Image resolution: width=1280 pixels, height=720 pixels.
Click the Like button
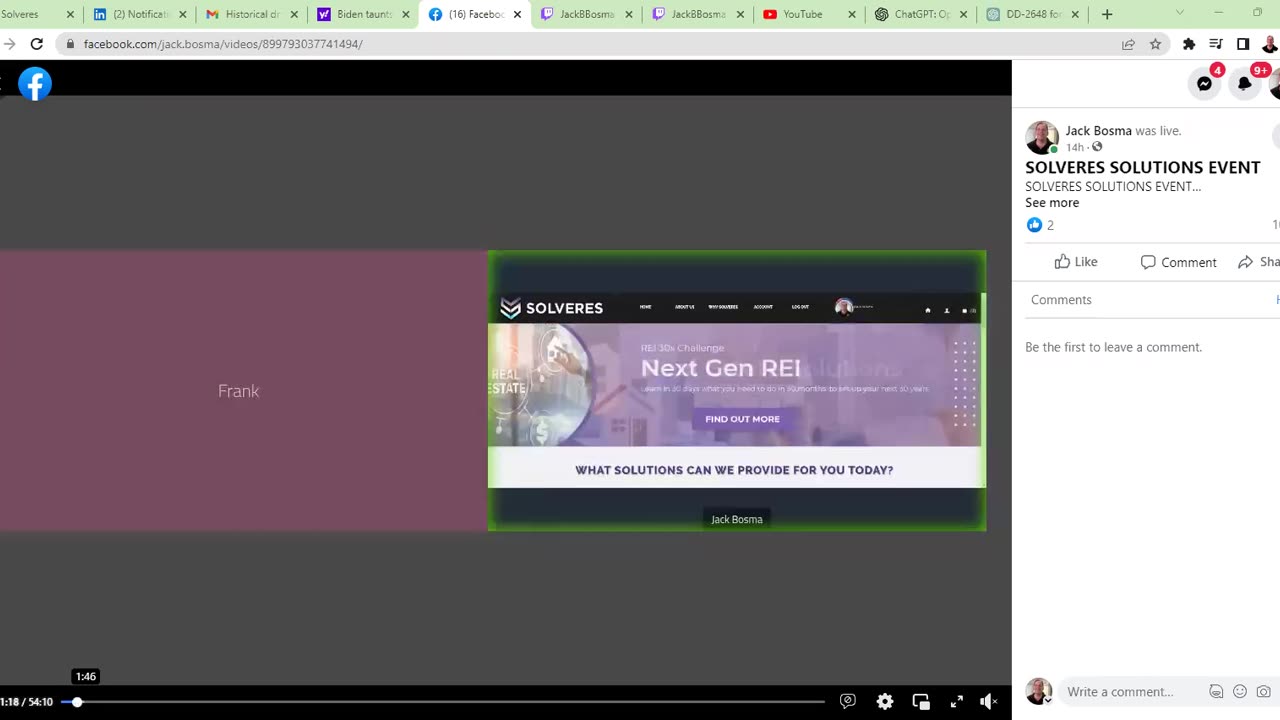pyautogui.click(x=1076, y=262)
